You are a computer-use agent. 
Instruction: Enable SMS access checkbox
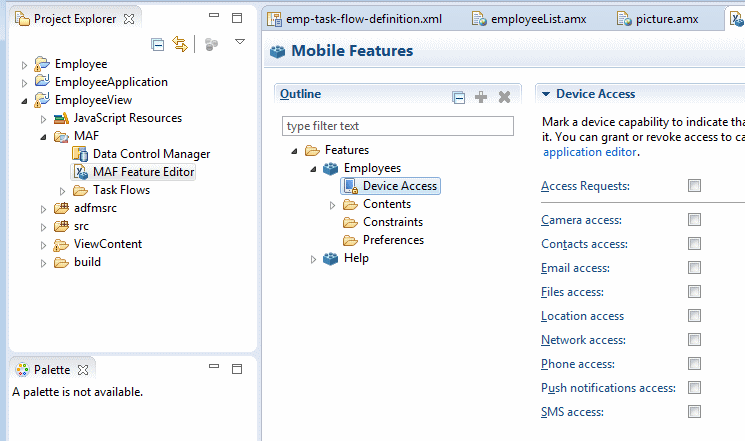coord(694,412)
